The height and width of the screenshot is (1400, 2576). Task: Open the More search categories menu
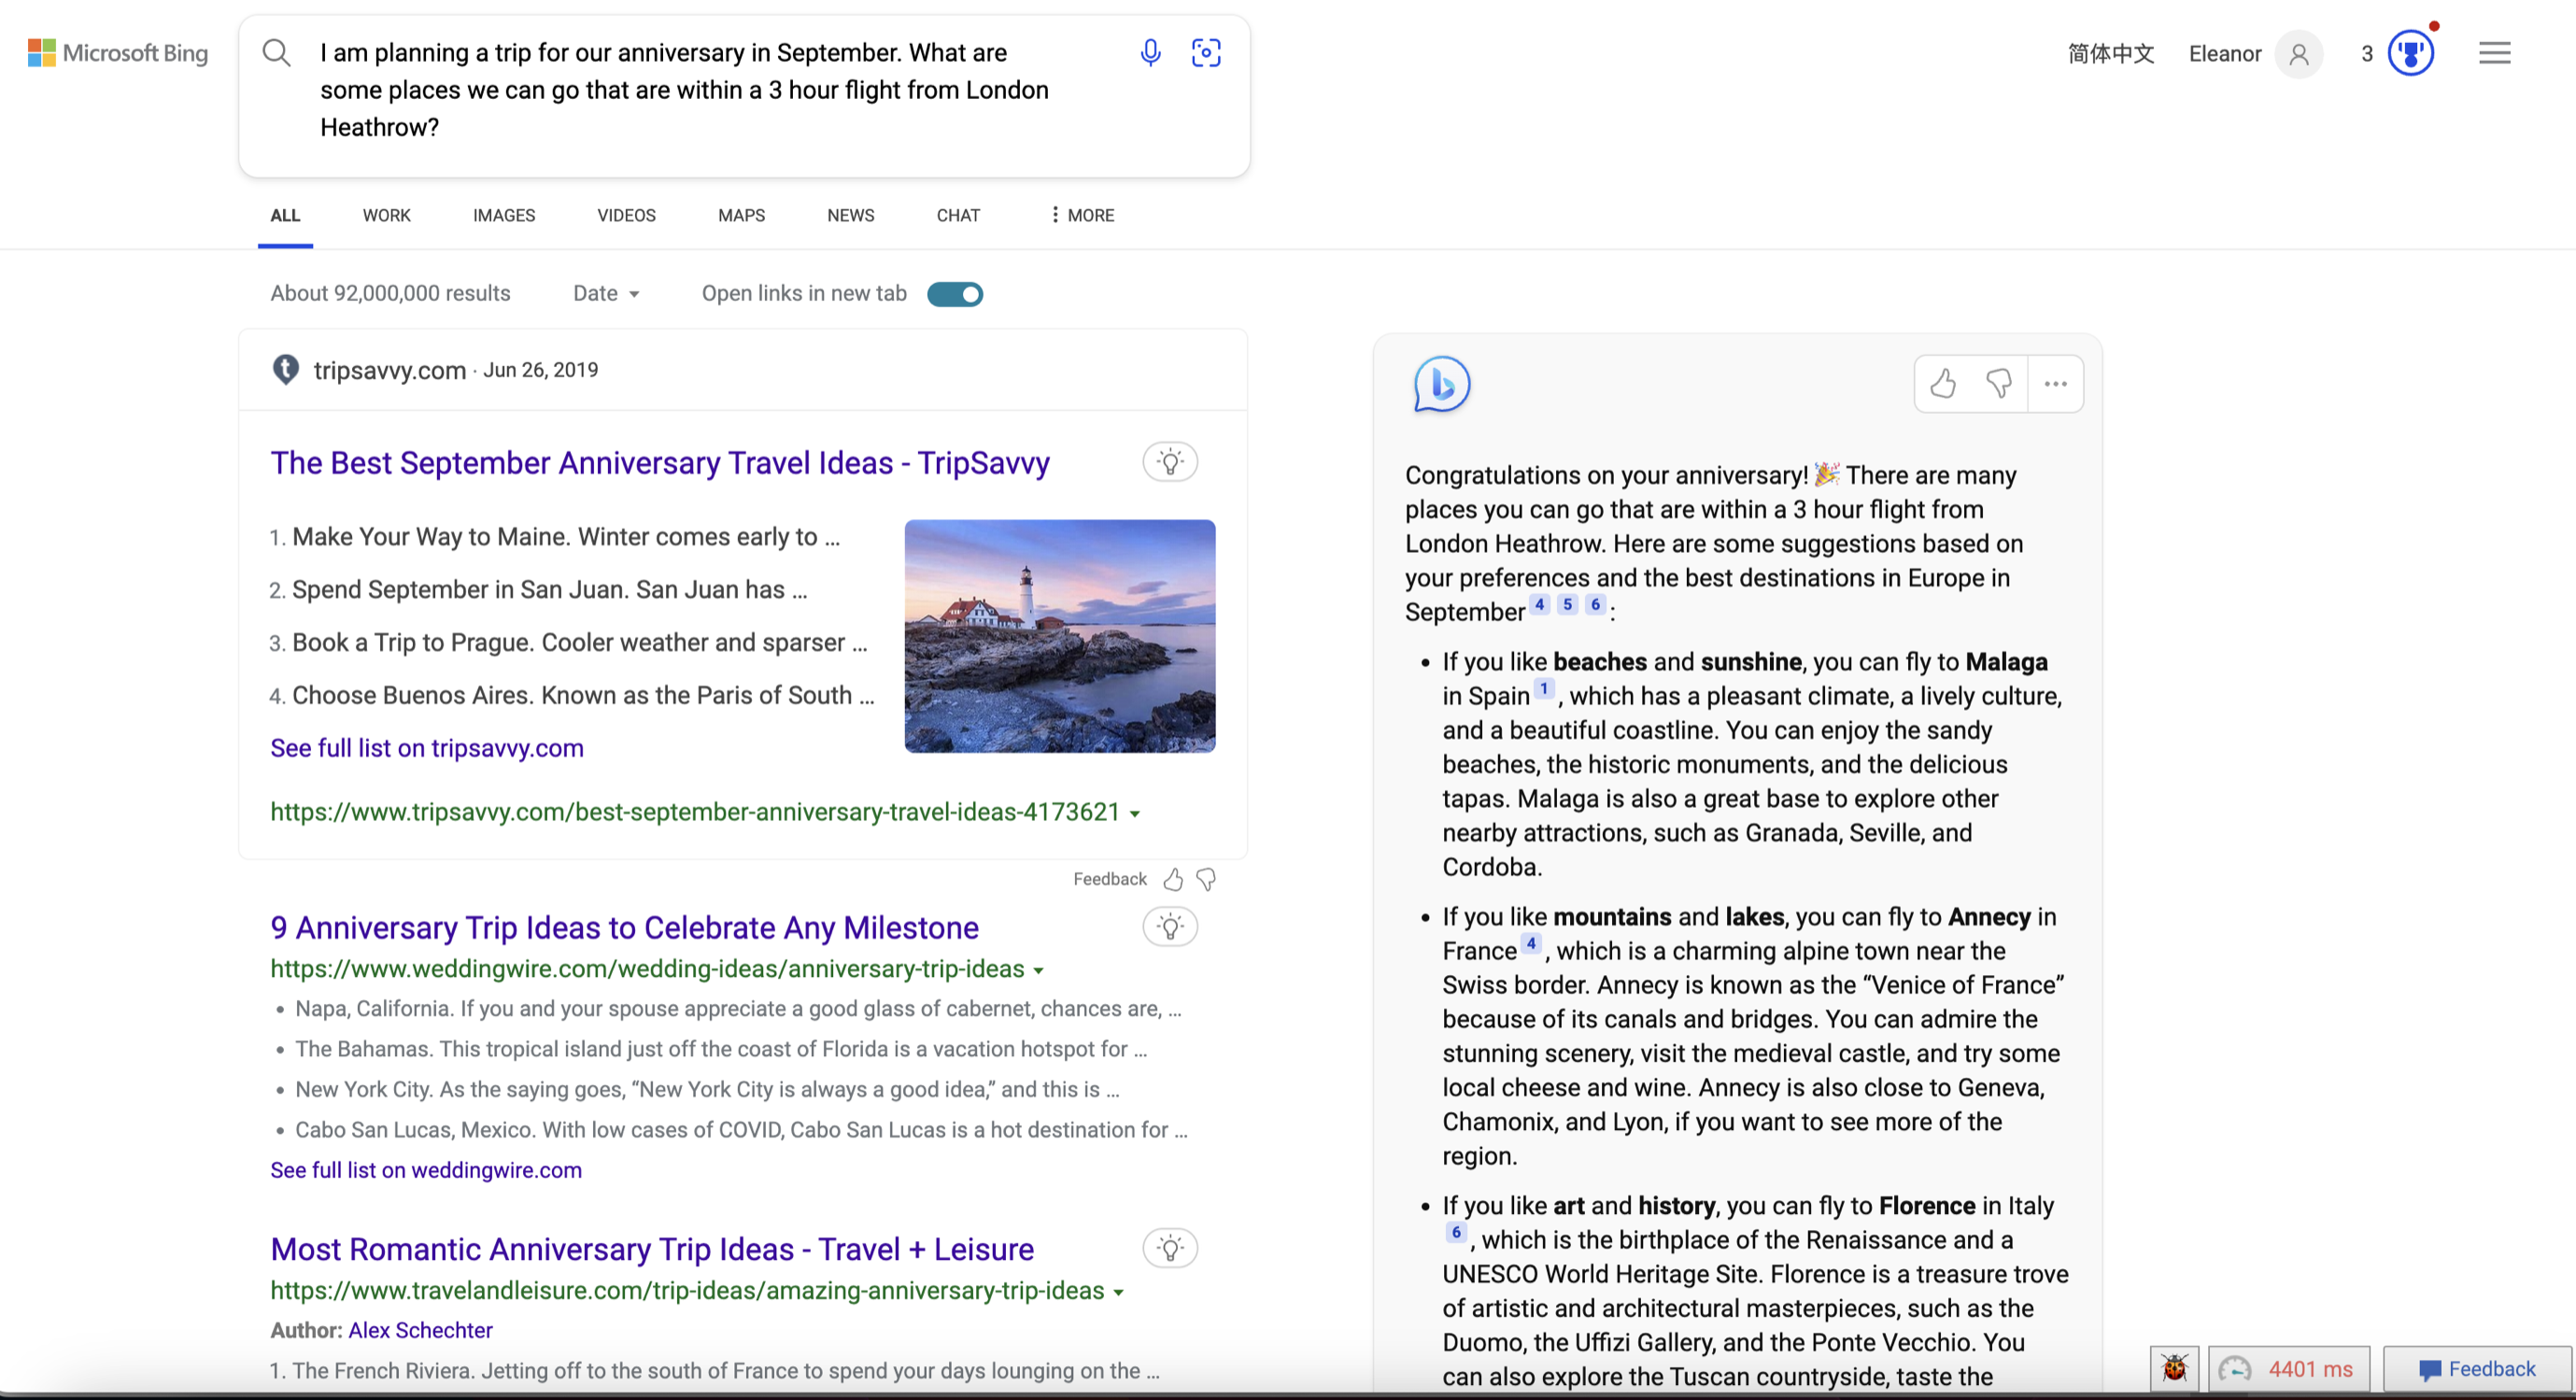1082,215
